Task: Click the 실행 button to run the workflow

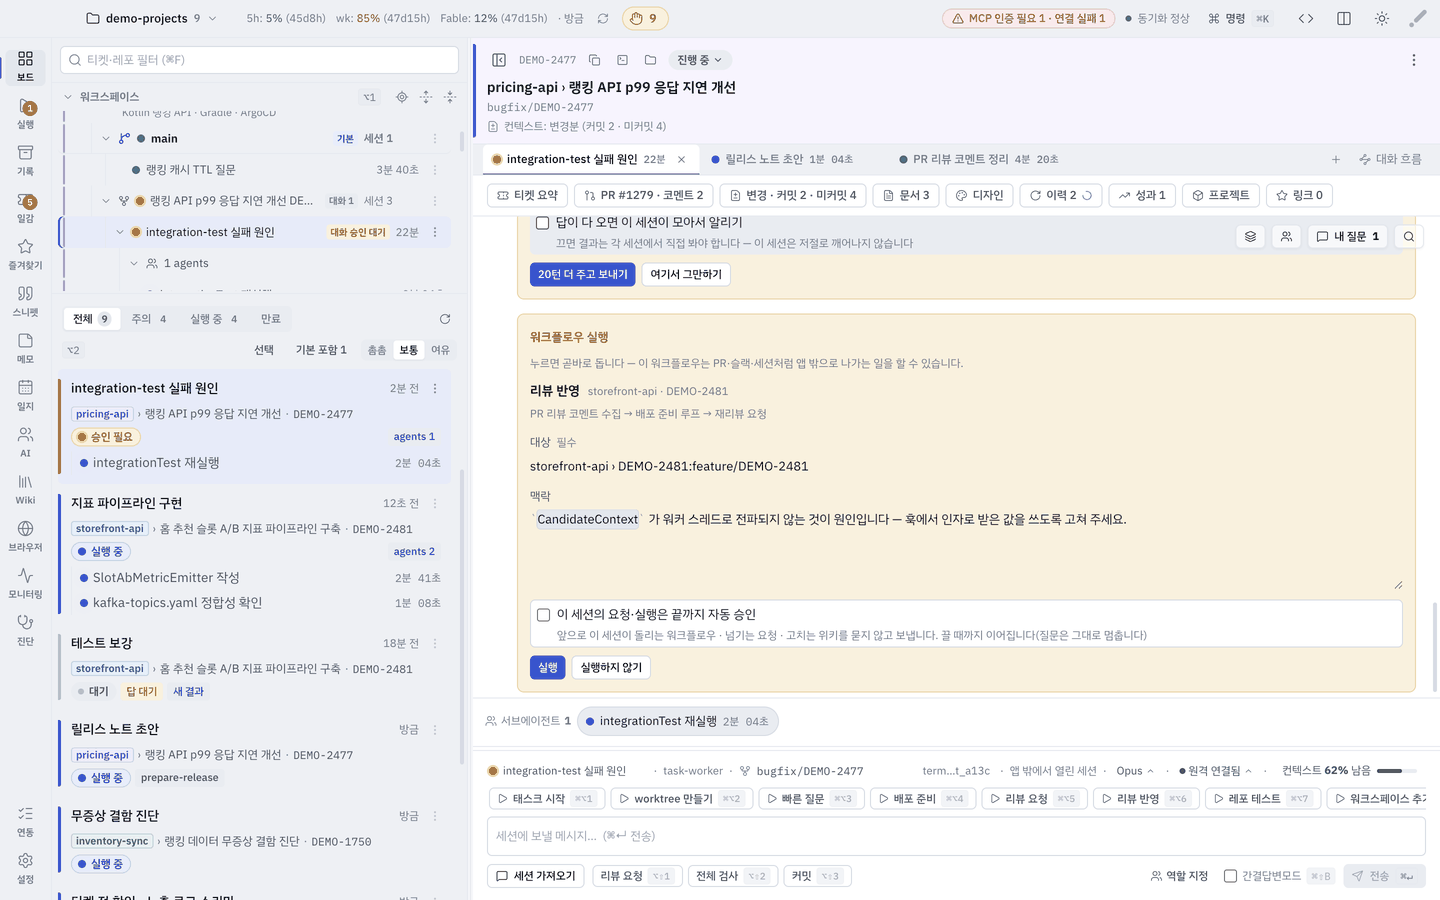Action: 548,667
